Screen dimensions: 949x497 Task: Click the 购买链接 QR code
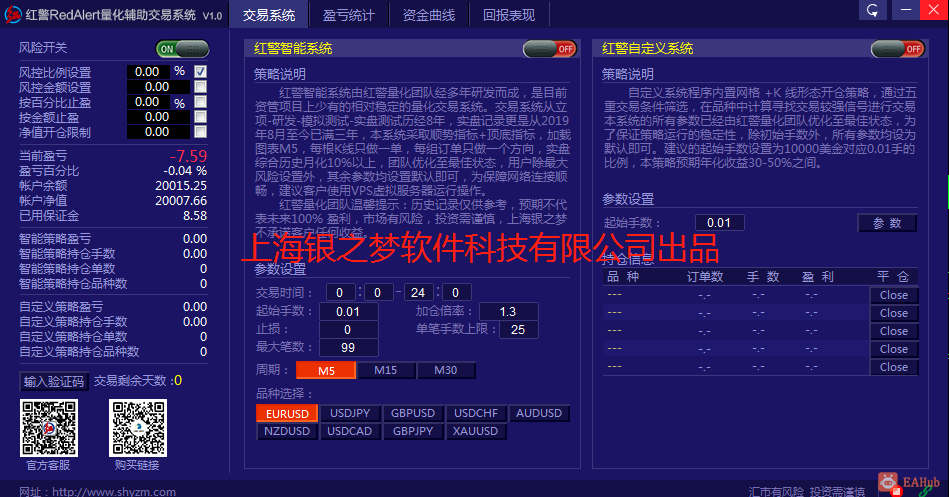[138, 428]
